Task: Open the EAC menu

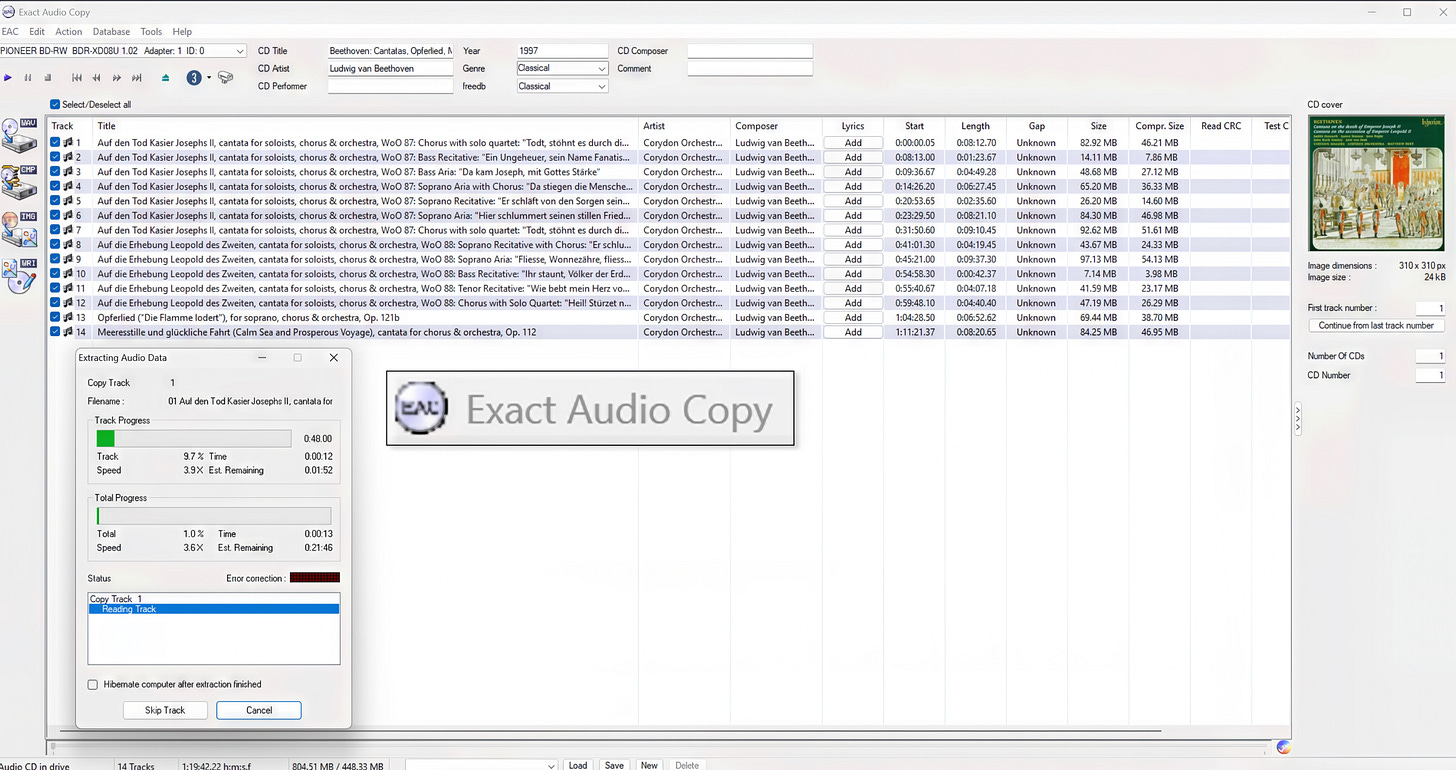Action: coord(10,32)
